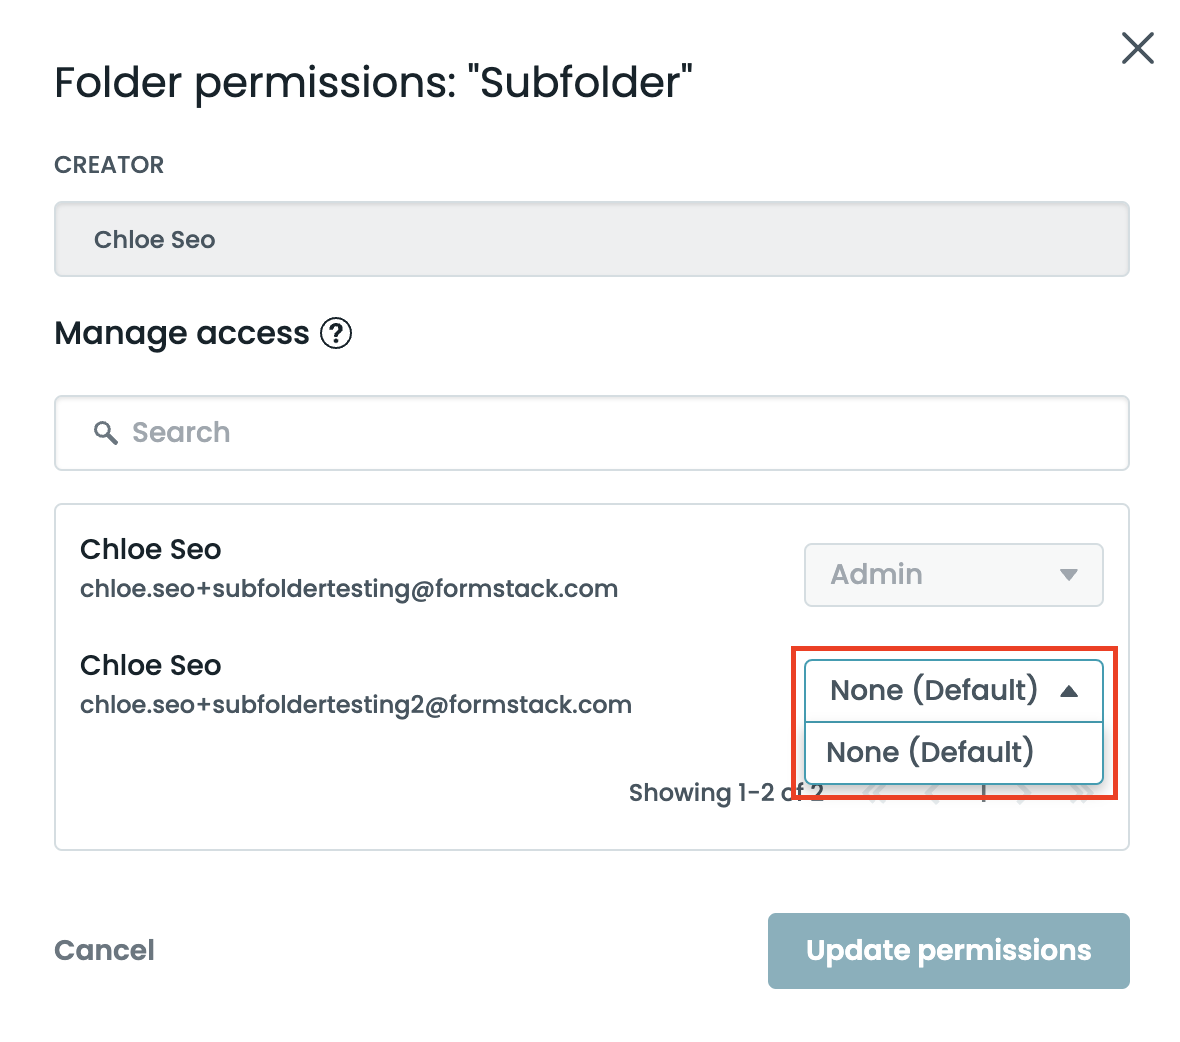Choose None (Default) from the open list

(930, 752)
